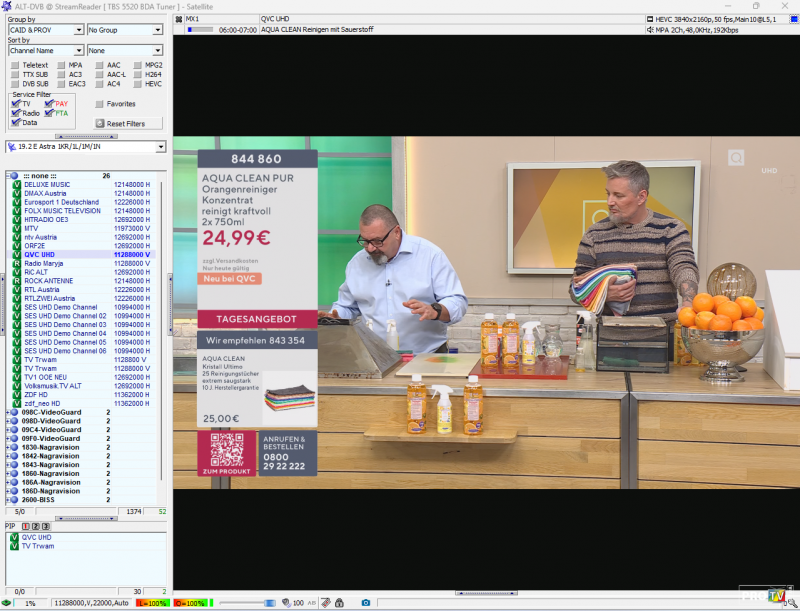Expand the 1830-Nagravision group
This screenshot has width=800, height=611.
point(7,447)
